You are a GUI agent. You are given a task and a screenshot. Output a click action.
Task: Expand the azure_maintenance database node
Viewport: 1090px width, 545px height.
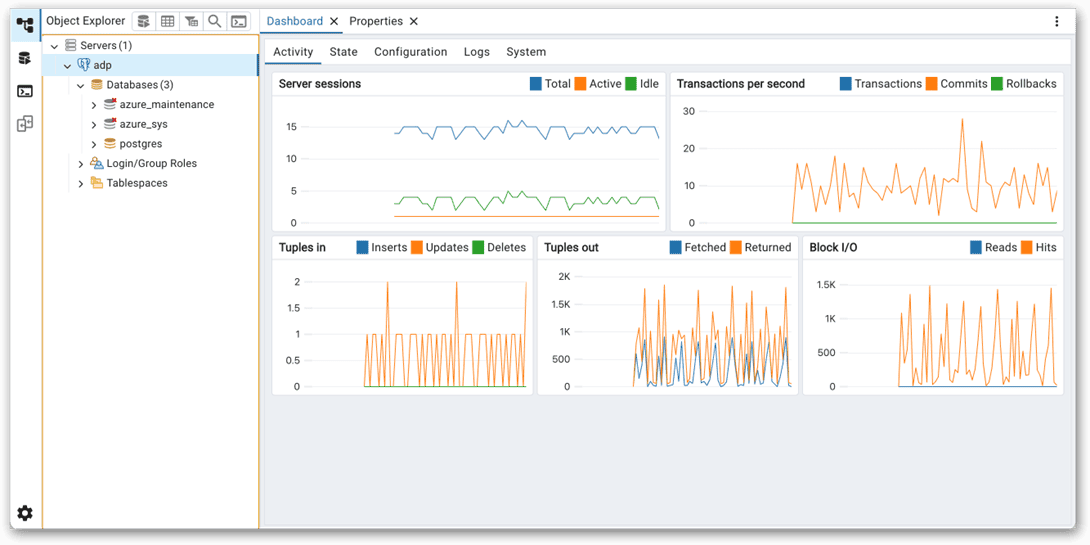(x=94, y=105)
